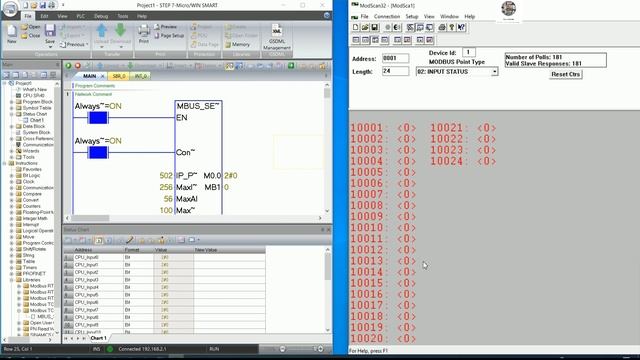The height and width of the screenshot is (360, 640).
Task: Click the ModScan32 context help arrow icon
Action: (461, 27)
